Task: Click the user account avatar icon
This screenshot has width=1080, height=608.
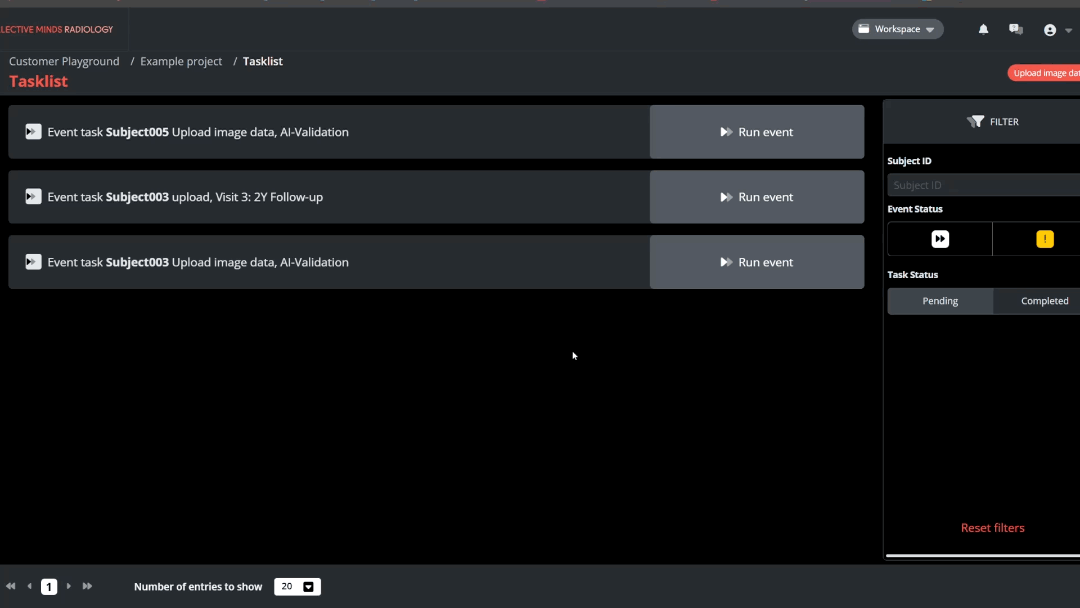Action: (x=1049, y=30)
